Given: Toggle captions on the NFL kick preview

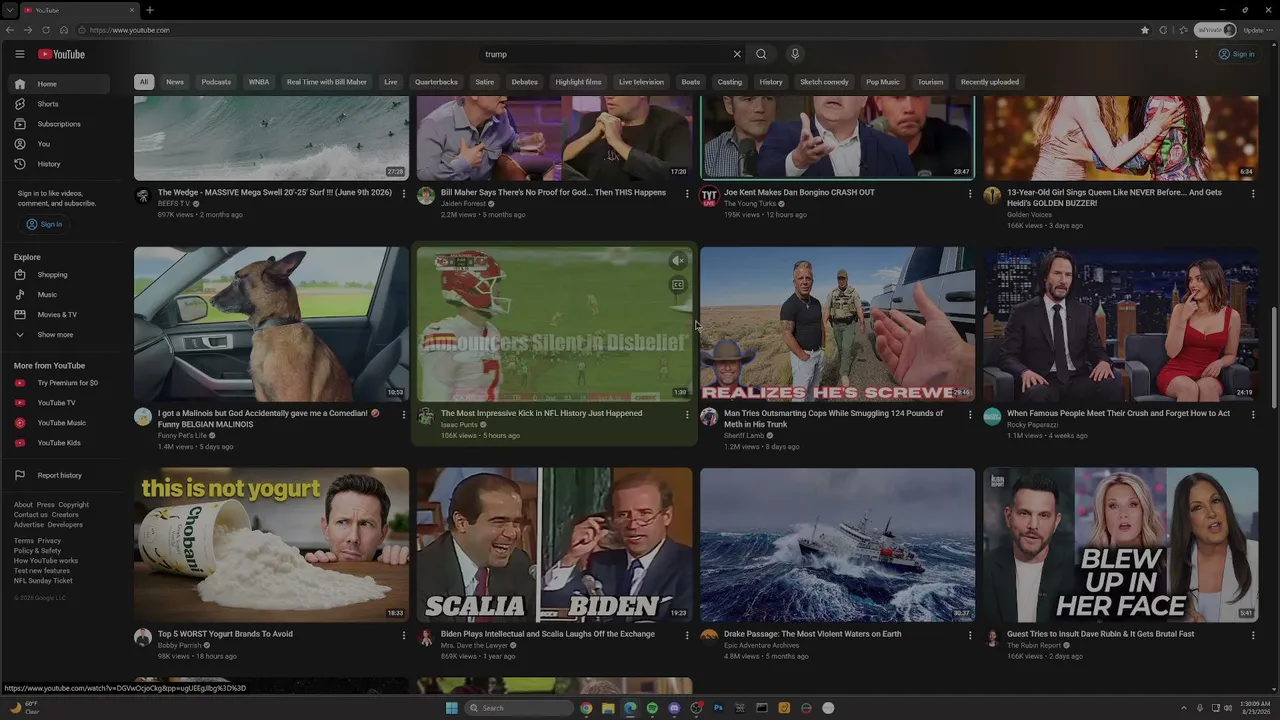Looking at the screenshot, I should [x=678, y=285].
